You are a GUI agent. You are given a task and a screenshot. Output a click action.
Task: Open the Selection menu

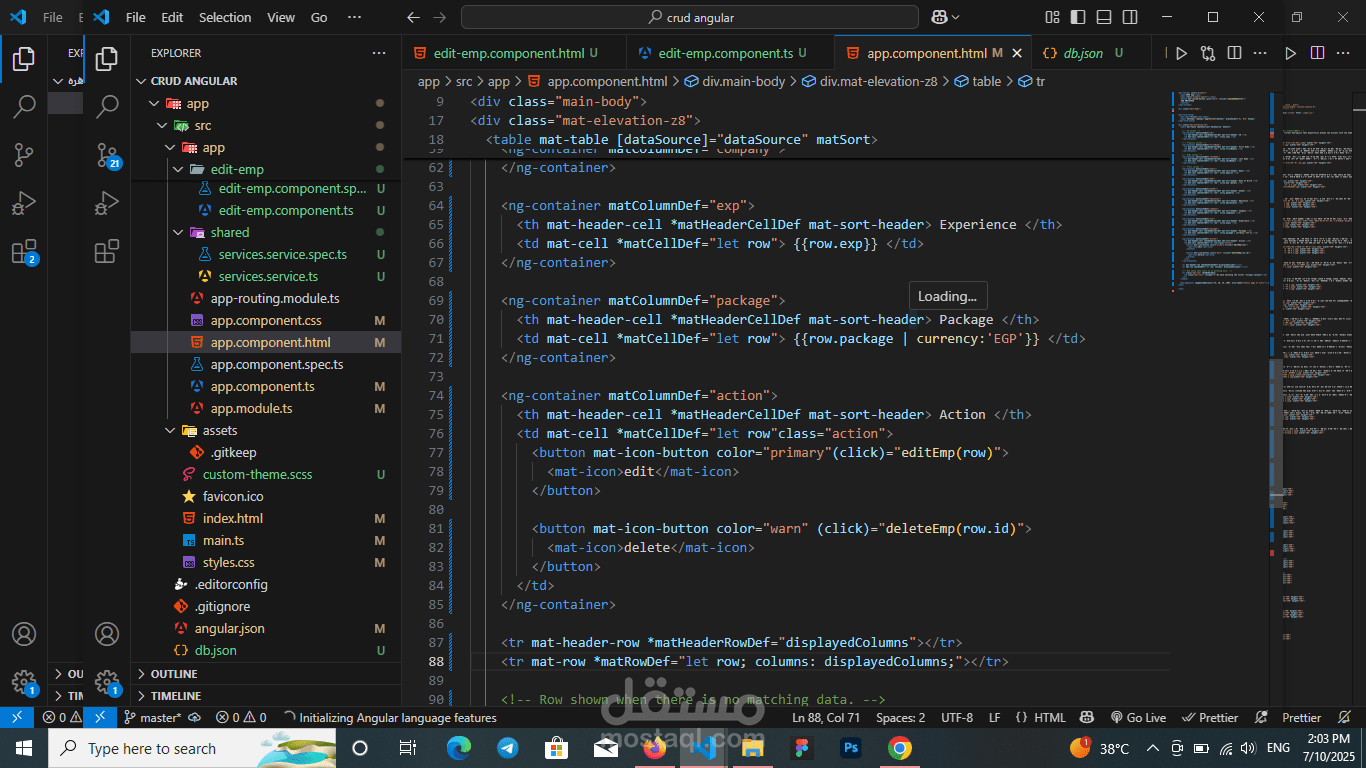coord(225,17)
